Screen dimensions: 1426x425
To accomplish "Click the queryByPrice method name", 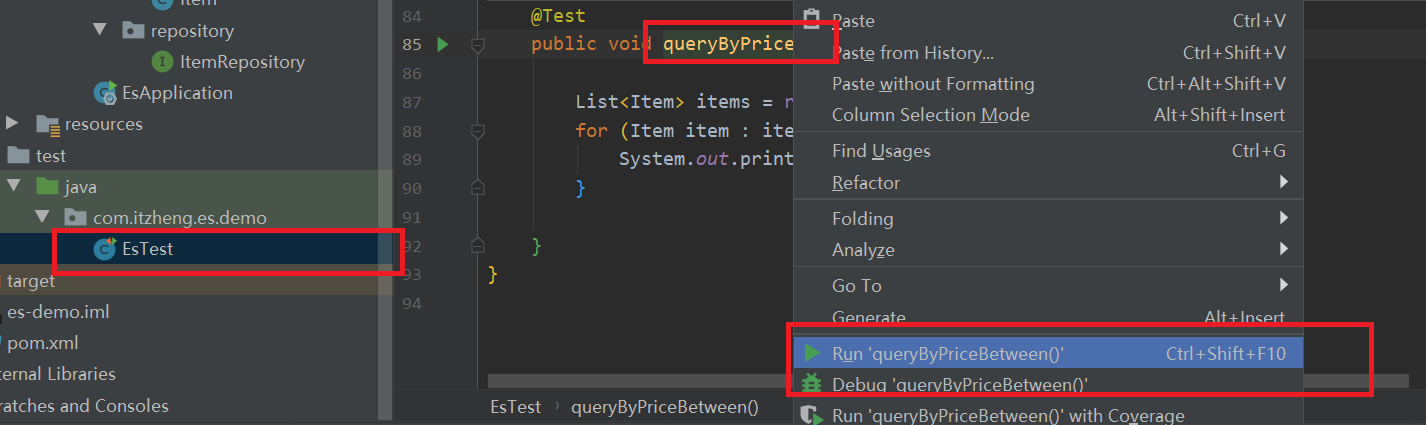I will pos(728,44).
